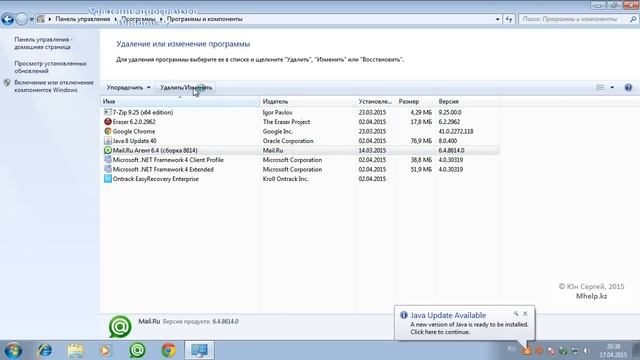Close the Java Update Available balloon
640x360 pixels.
[525, 313]
